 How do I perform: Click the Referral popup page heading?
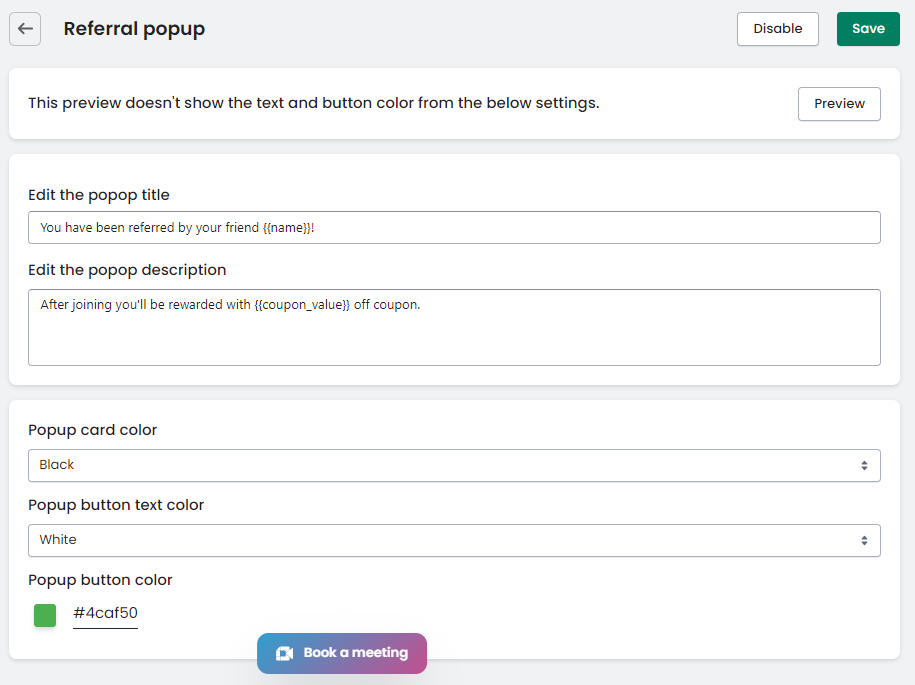(x=134, y=29)
